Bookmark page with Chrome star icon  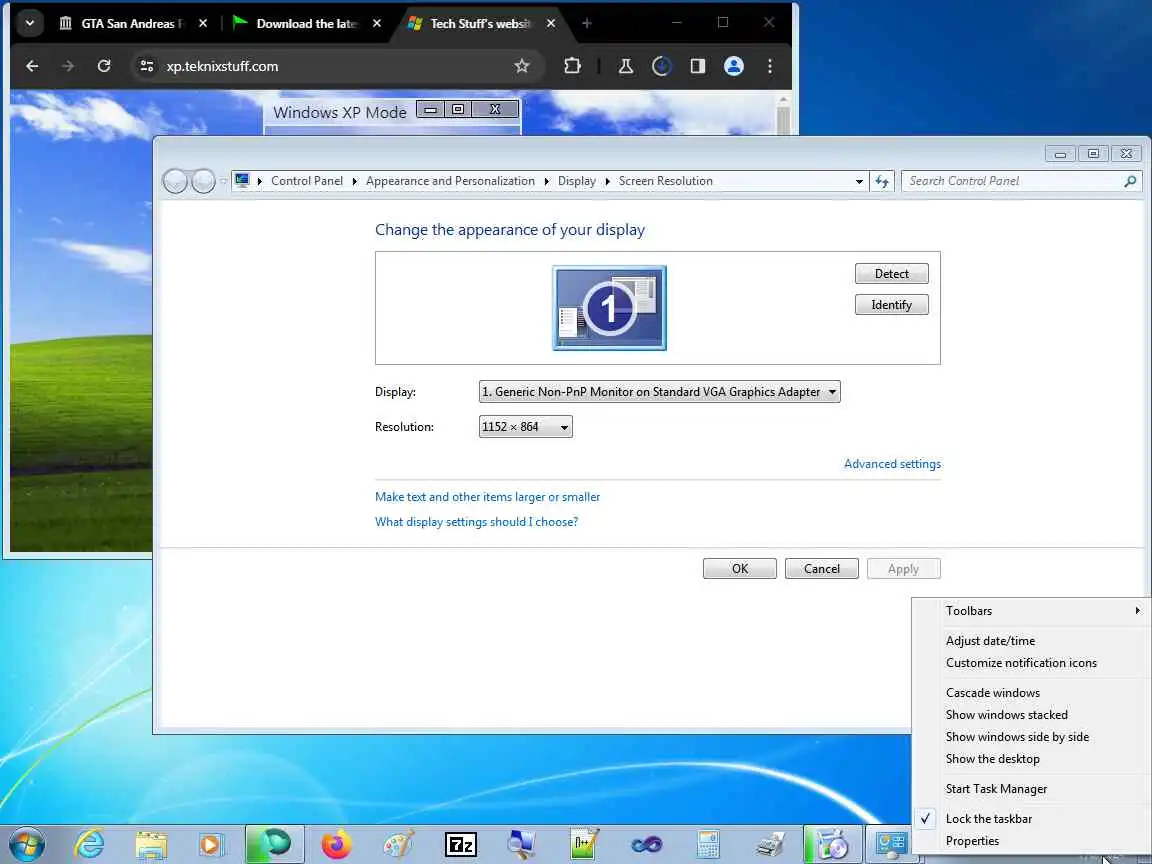click(522, 66)
